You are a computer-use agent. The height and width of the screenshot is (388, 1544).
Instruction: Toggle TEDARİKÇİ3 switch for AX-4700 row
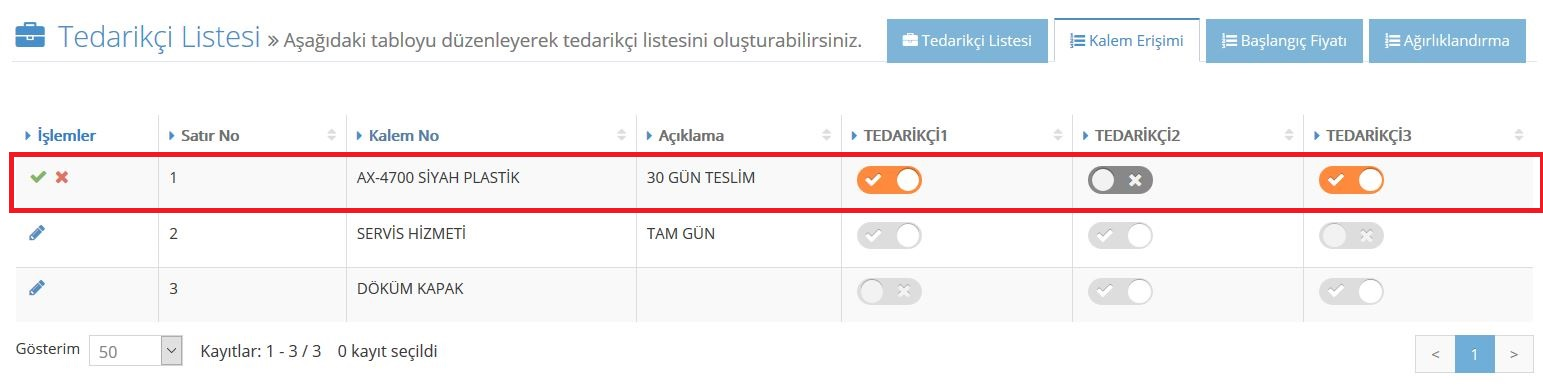[1351, 180]
